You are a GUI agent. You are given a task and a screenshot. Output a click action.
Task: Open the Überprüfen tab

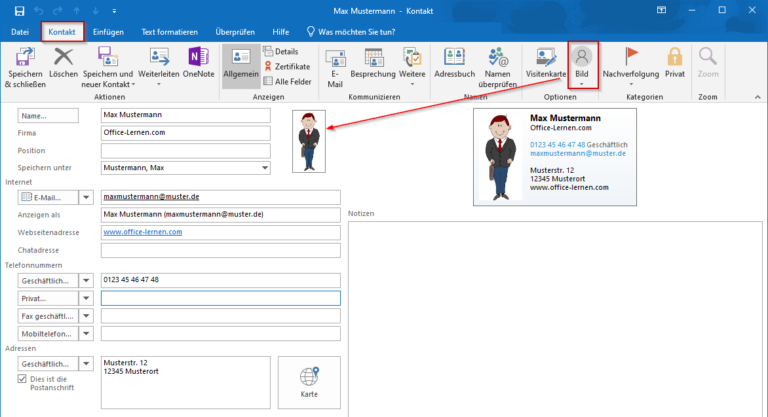pyautogui.click(x=235, y=32)
